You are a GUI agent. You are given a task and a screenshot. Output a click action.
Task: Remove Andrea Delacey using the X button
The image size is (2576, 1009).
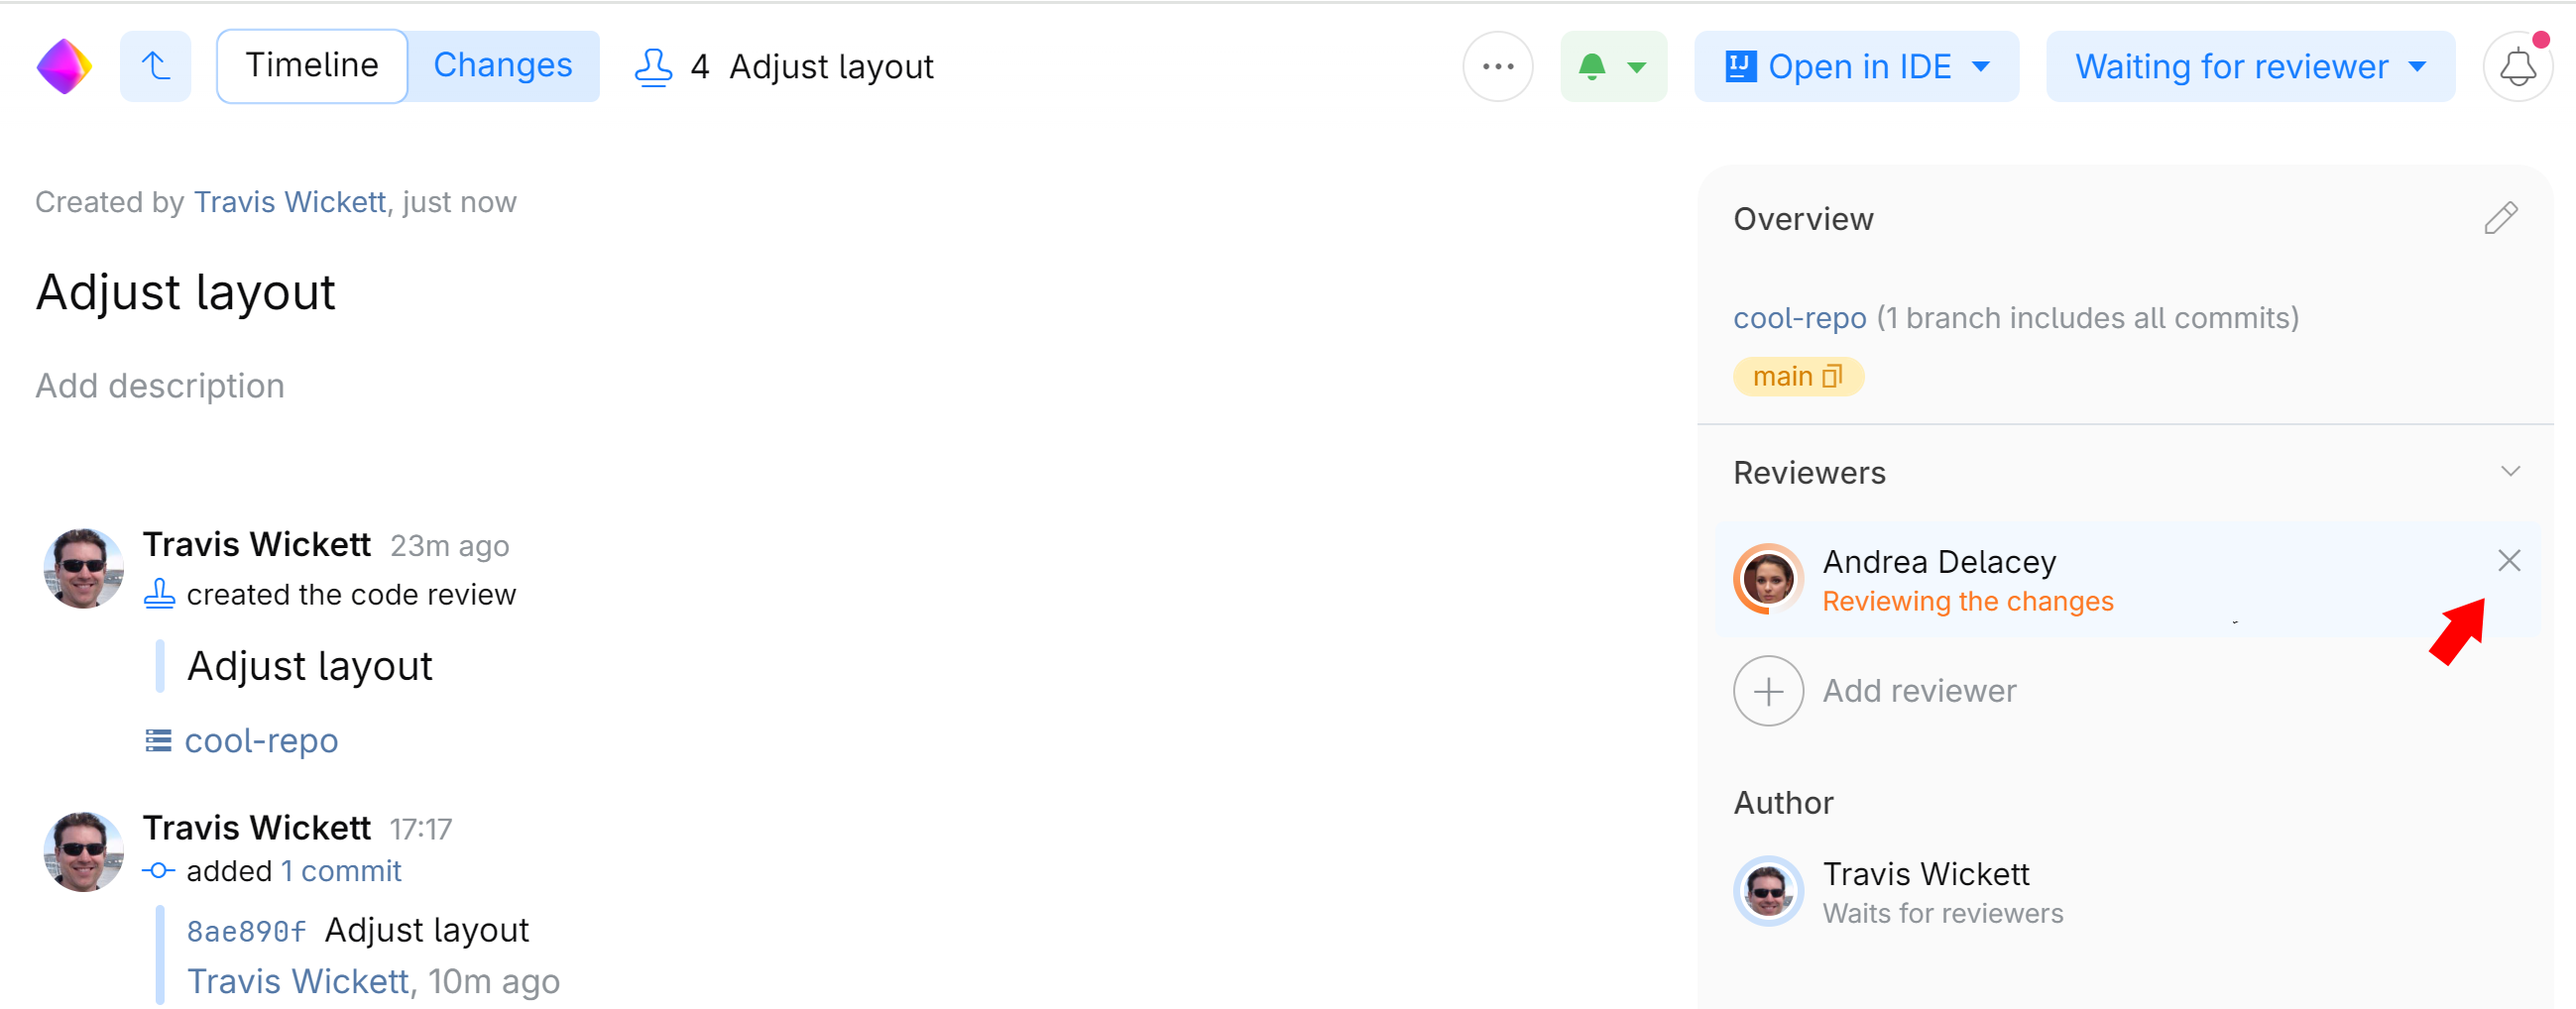click(x=2509, y=560)
